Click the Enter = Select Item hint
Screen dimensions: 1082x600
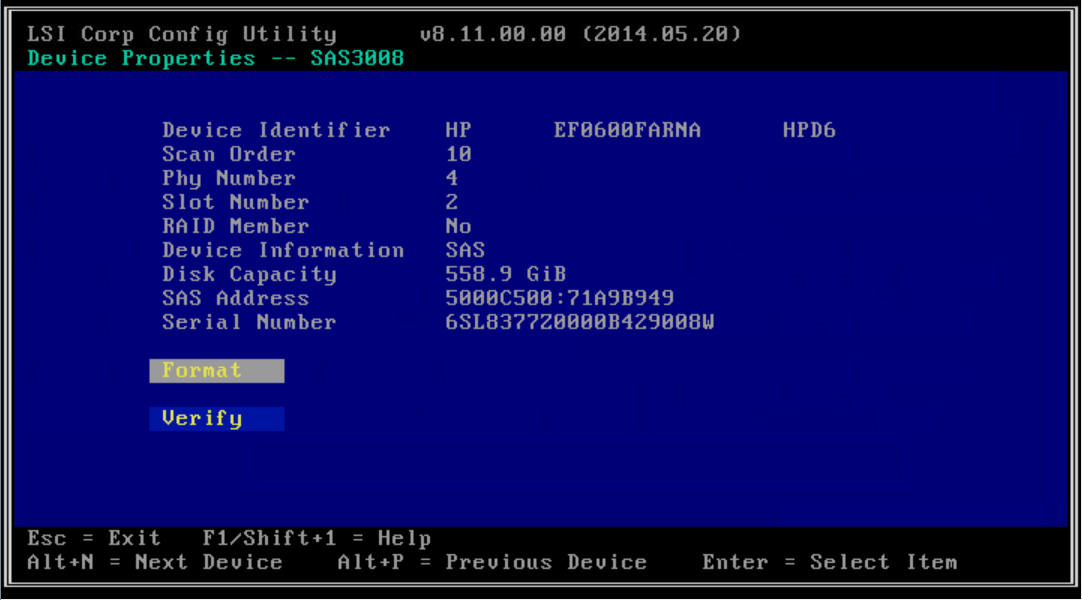(x=830, y=563)
